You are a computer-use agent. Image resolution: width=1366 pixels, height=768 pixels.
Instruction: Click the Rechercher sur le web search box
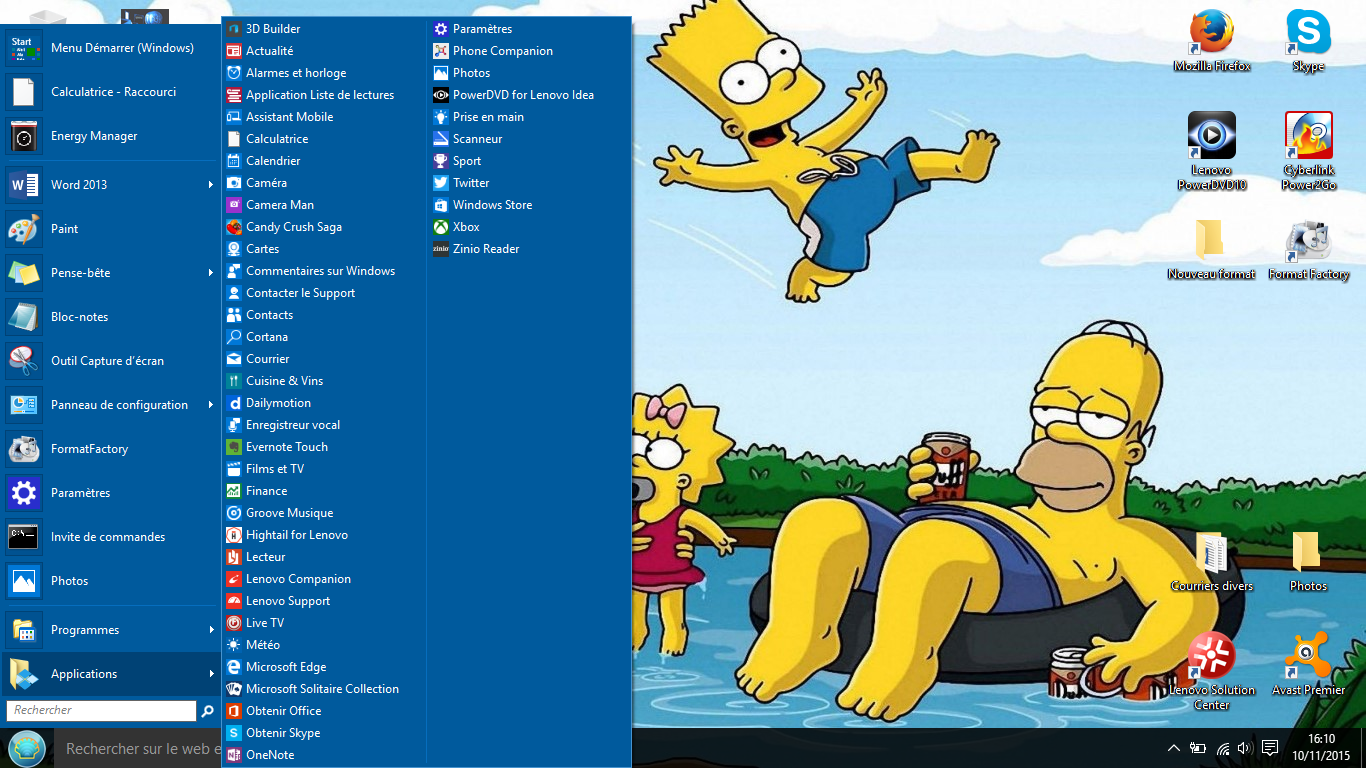(x=138, y=748)
